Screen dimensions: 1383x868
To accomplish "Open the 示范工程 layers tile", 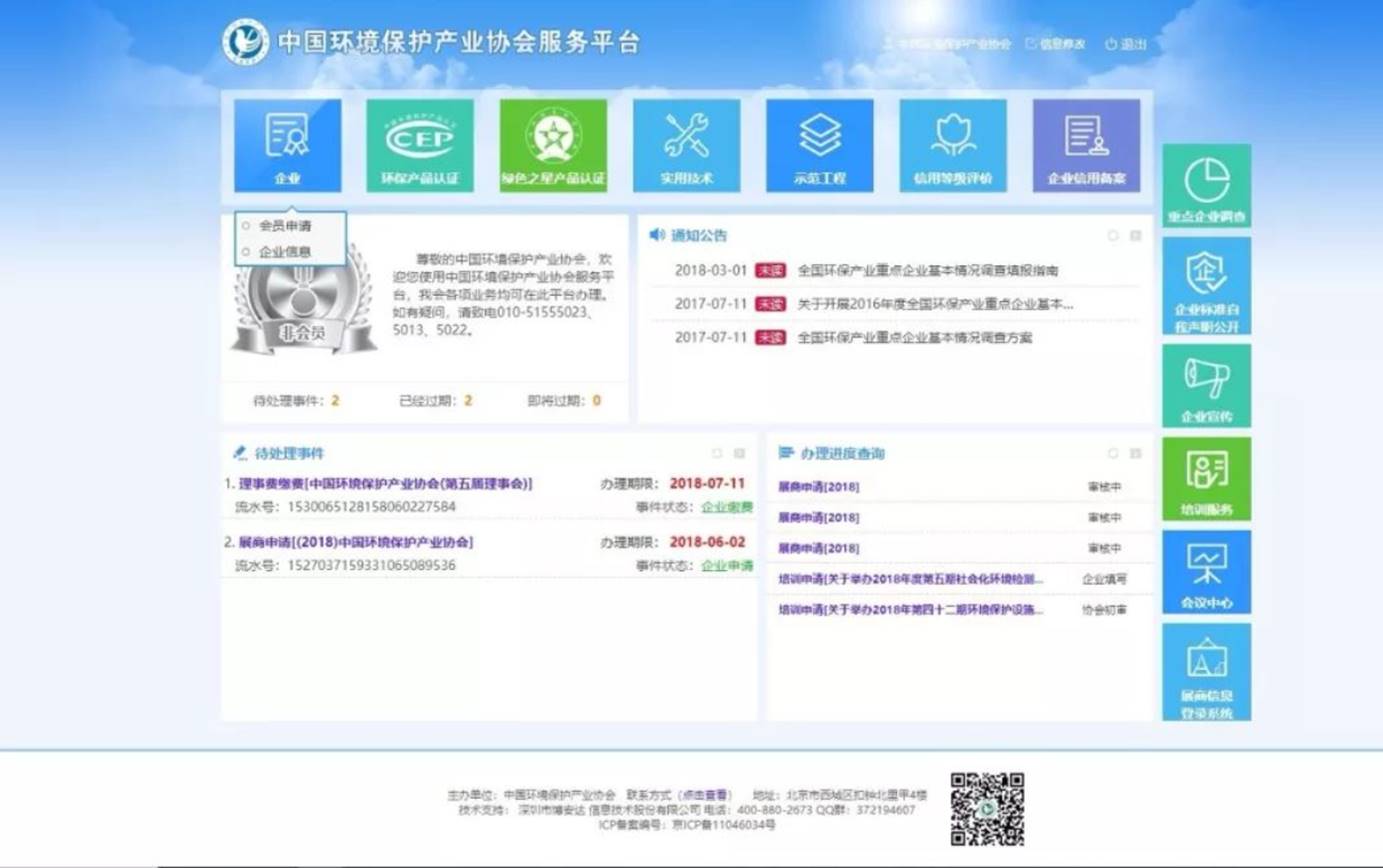I will point(819,145).
